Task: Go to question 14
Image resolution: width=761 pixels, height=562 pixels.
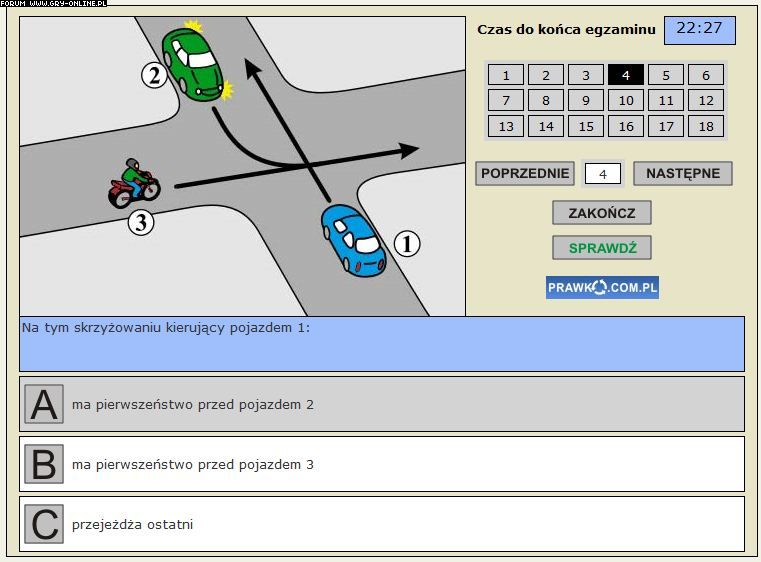Action: (x=546, y=126)
